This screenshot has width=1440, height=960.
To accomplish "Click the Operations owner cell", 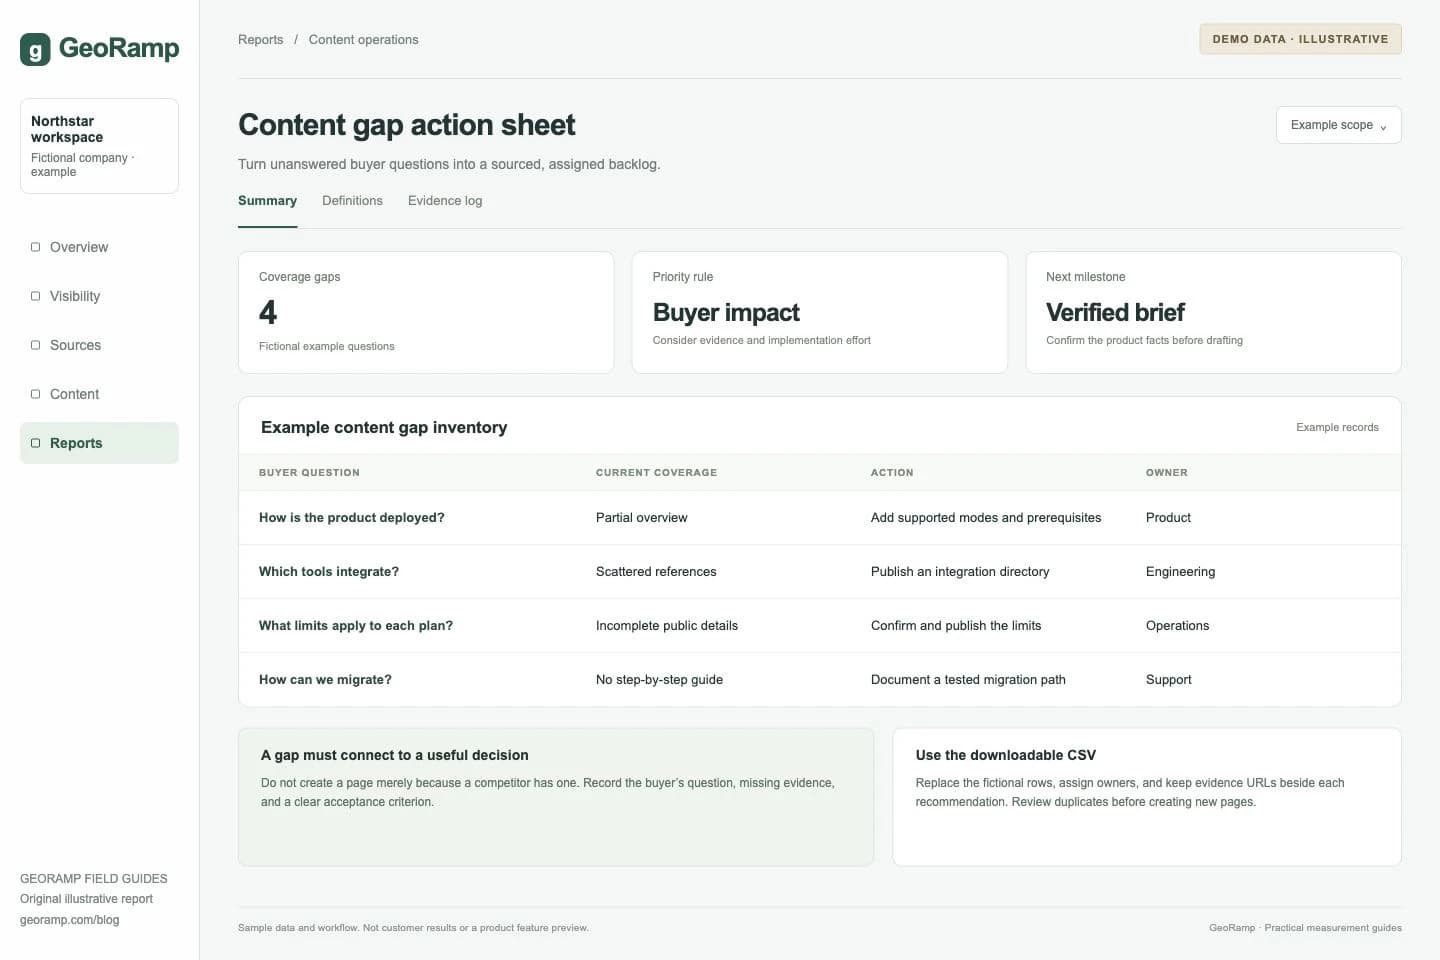I will (x=1177, y=626).
